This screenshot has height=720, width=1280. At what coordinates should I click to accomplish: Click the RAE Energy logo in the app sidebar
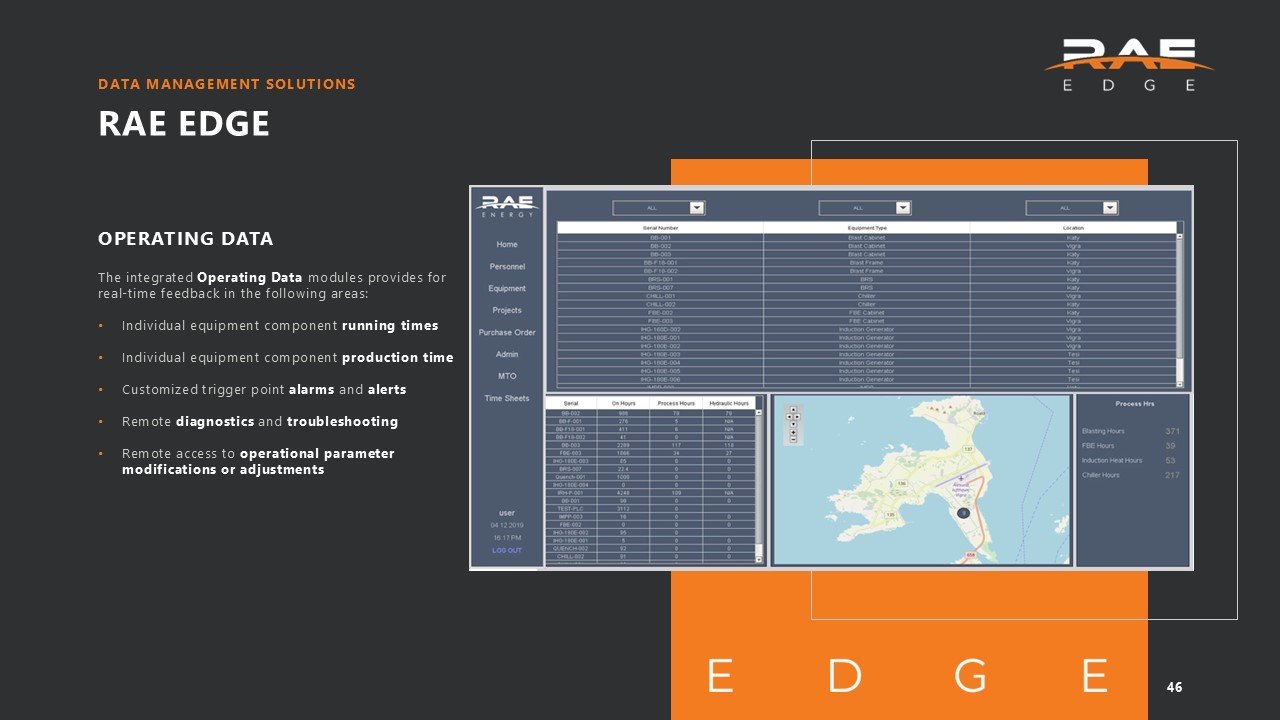[508, 206]
